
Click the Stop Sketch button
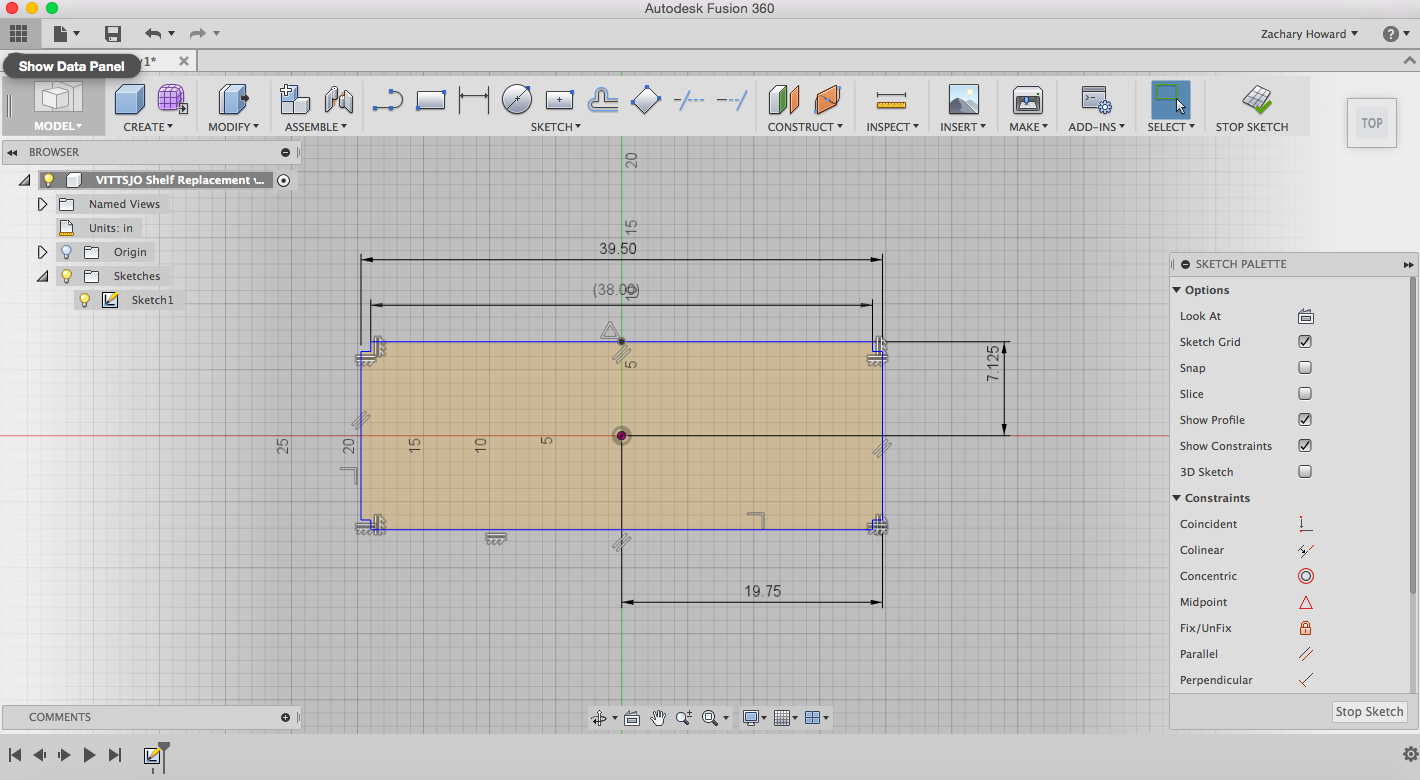[1369, 711]
